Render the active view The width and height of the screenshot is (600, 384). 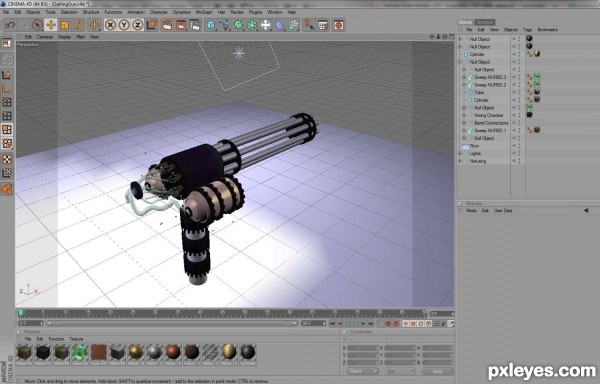(x=167, y=25)
